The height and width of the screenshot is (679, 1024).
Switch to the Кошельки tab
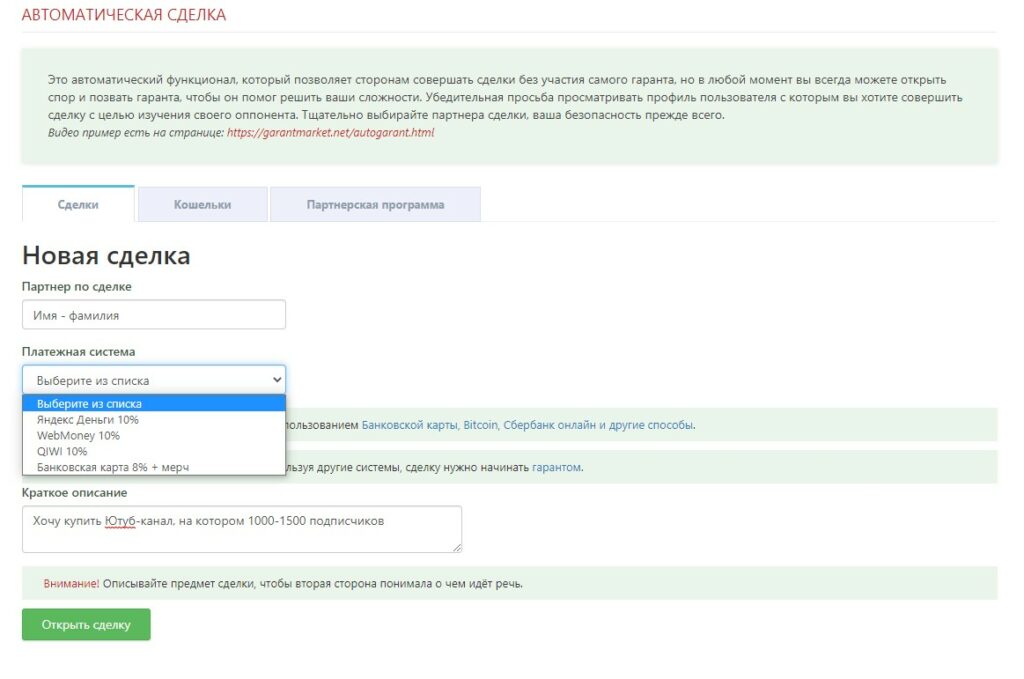point(202,204)
